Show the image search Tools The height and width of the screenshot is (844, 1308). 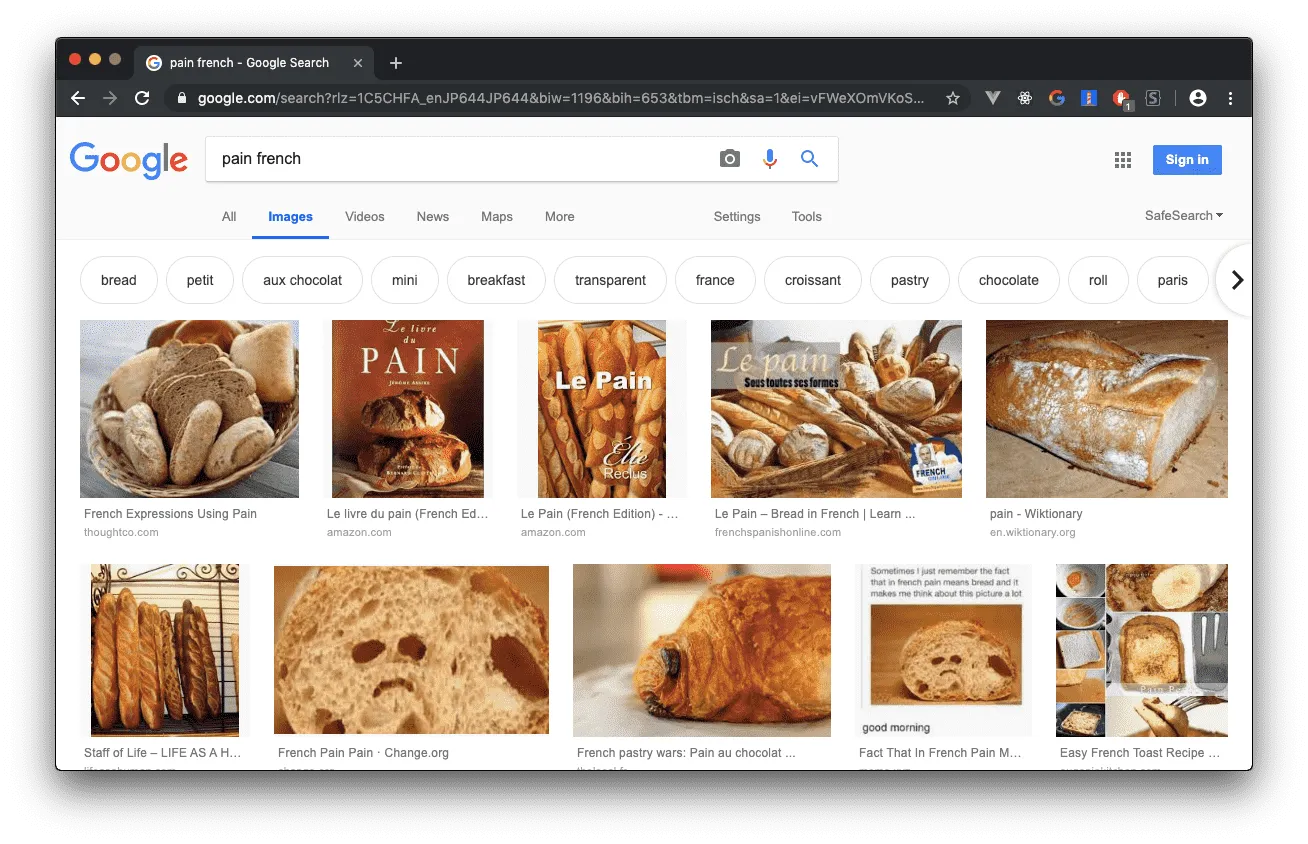[807, 217]
